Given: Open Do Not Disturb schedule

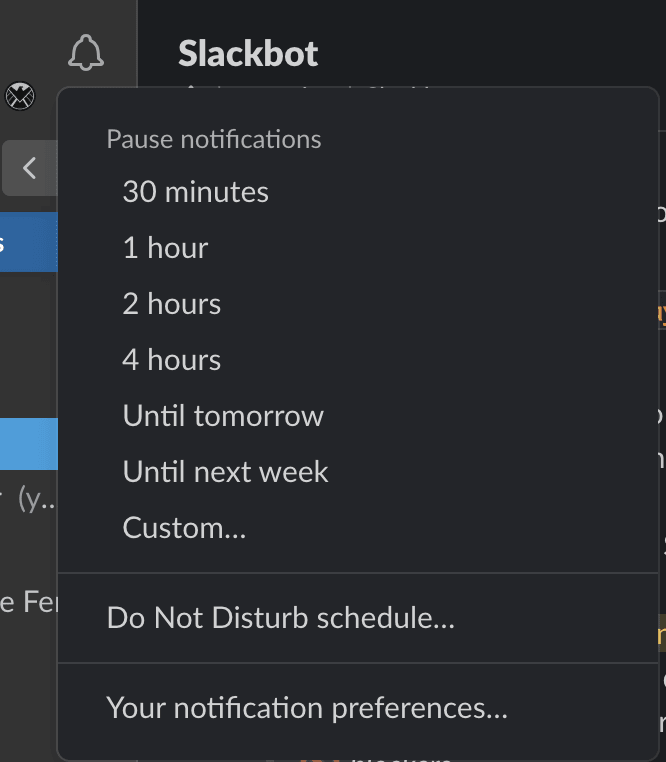Looking at the screenshot, I should (x=358, y=618).
